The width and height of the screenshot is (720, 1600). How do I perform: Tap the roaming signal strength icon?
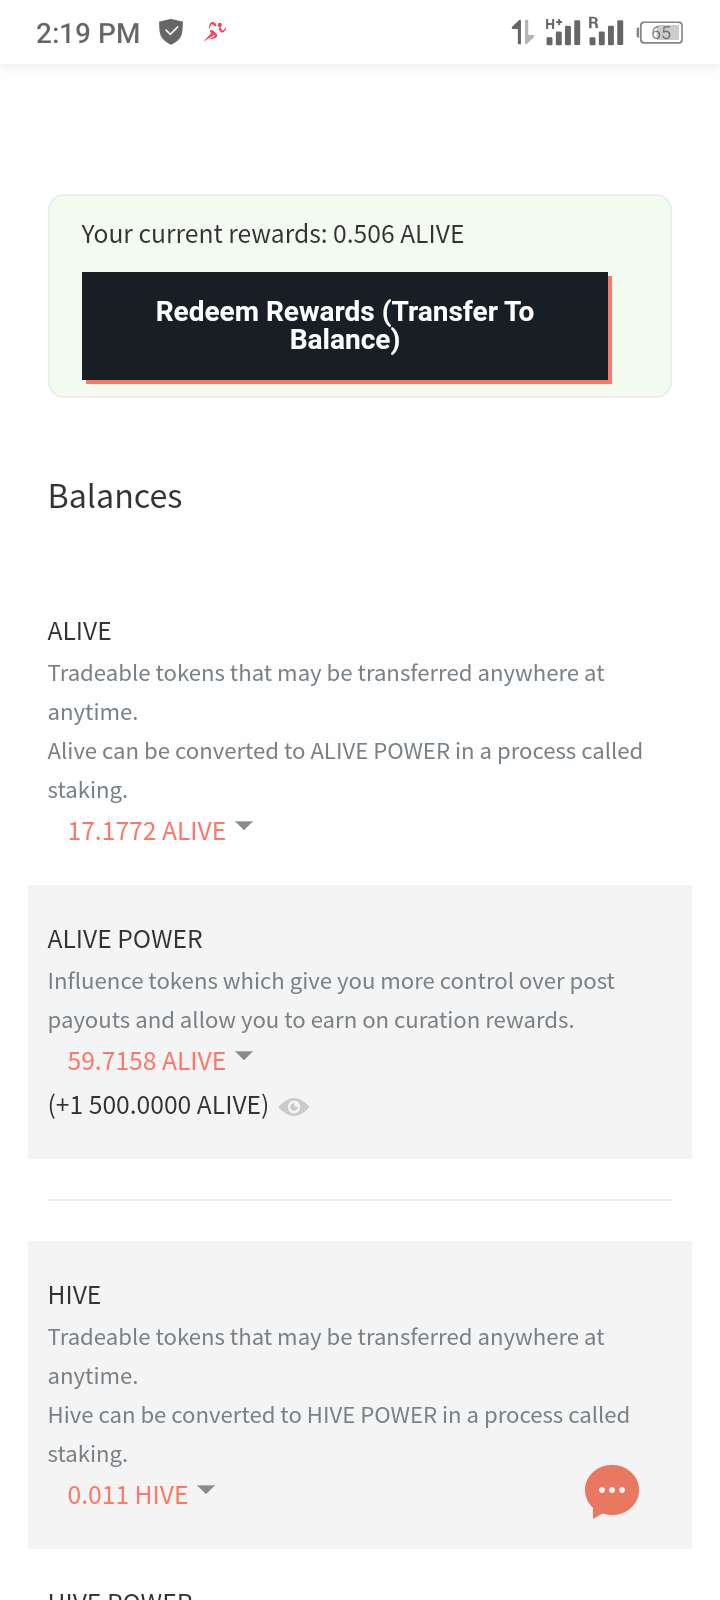[606, 32]
